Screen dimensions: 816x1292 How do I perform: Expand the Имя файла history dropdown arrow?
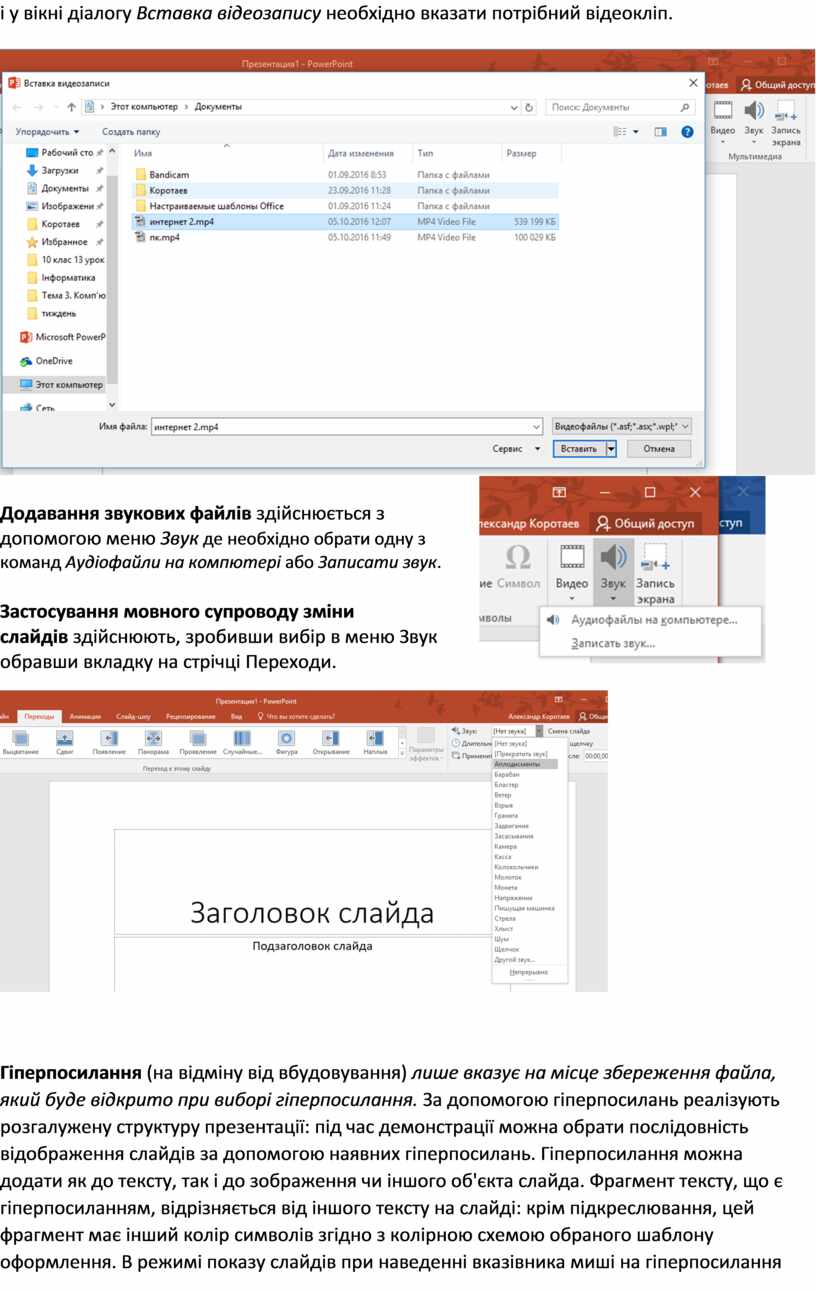pos(536,427)
